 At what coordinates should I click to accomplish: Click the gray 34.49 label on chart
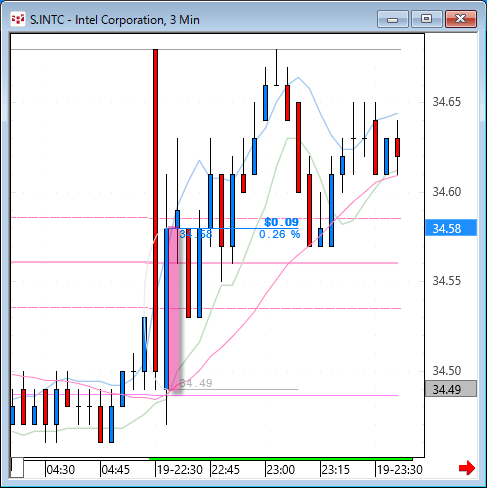coord(196,383)
